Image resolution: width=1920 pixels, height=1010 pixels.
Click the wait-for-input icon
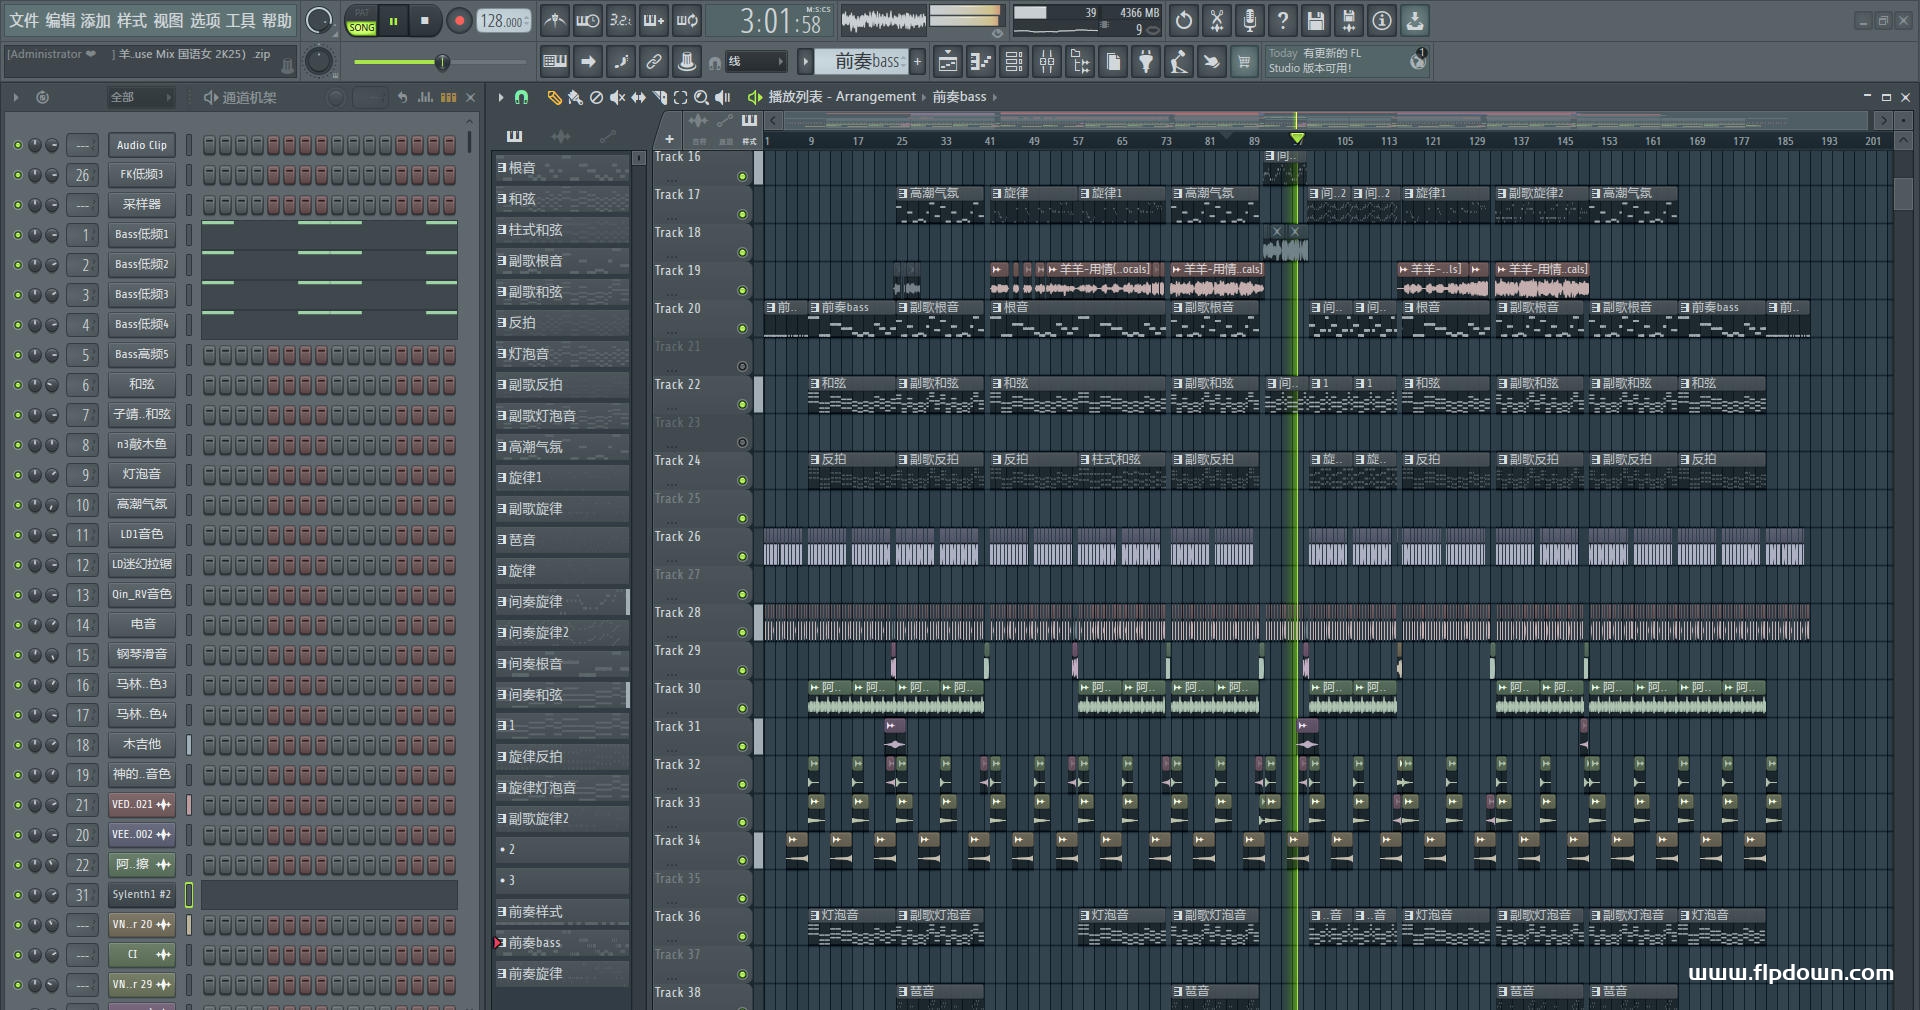pos(588,20)
